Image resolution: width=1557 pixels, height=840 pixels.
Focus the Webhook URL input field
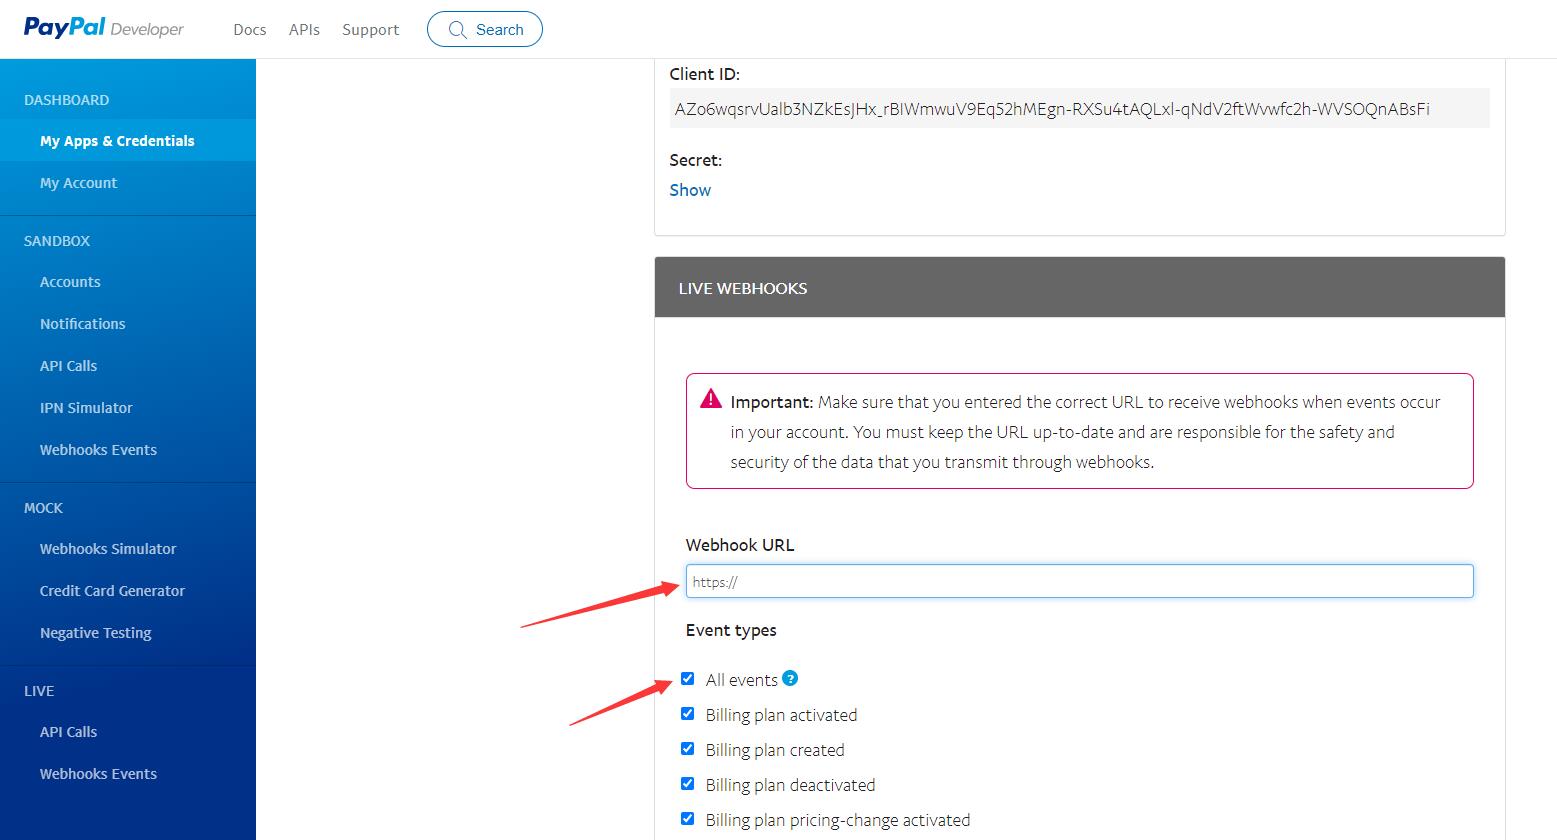pyautogui.click(x=1079, y=582)
